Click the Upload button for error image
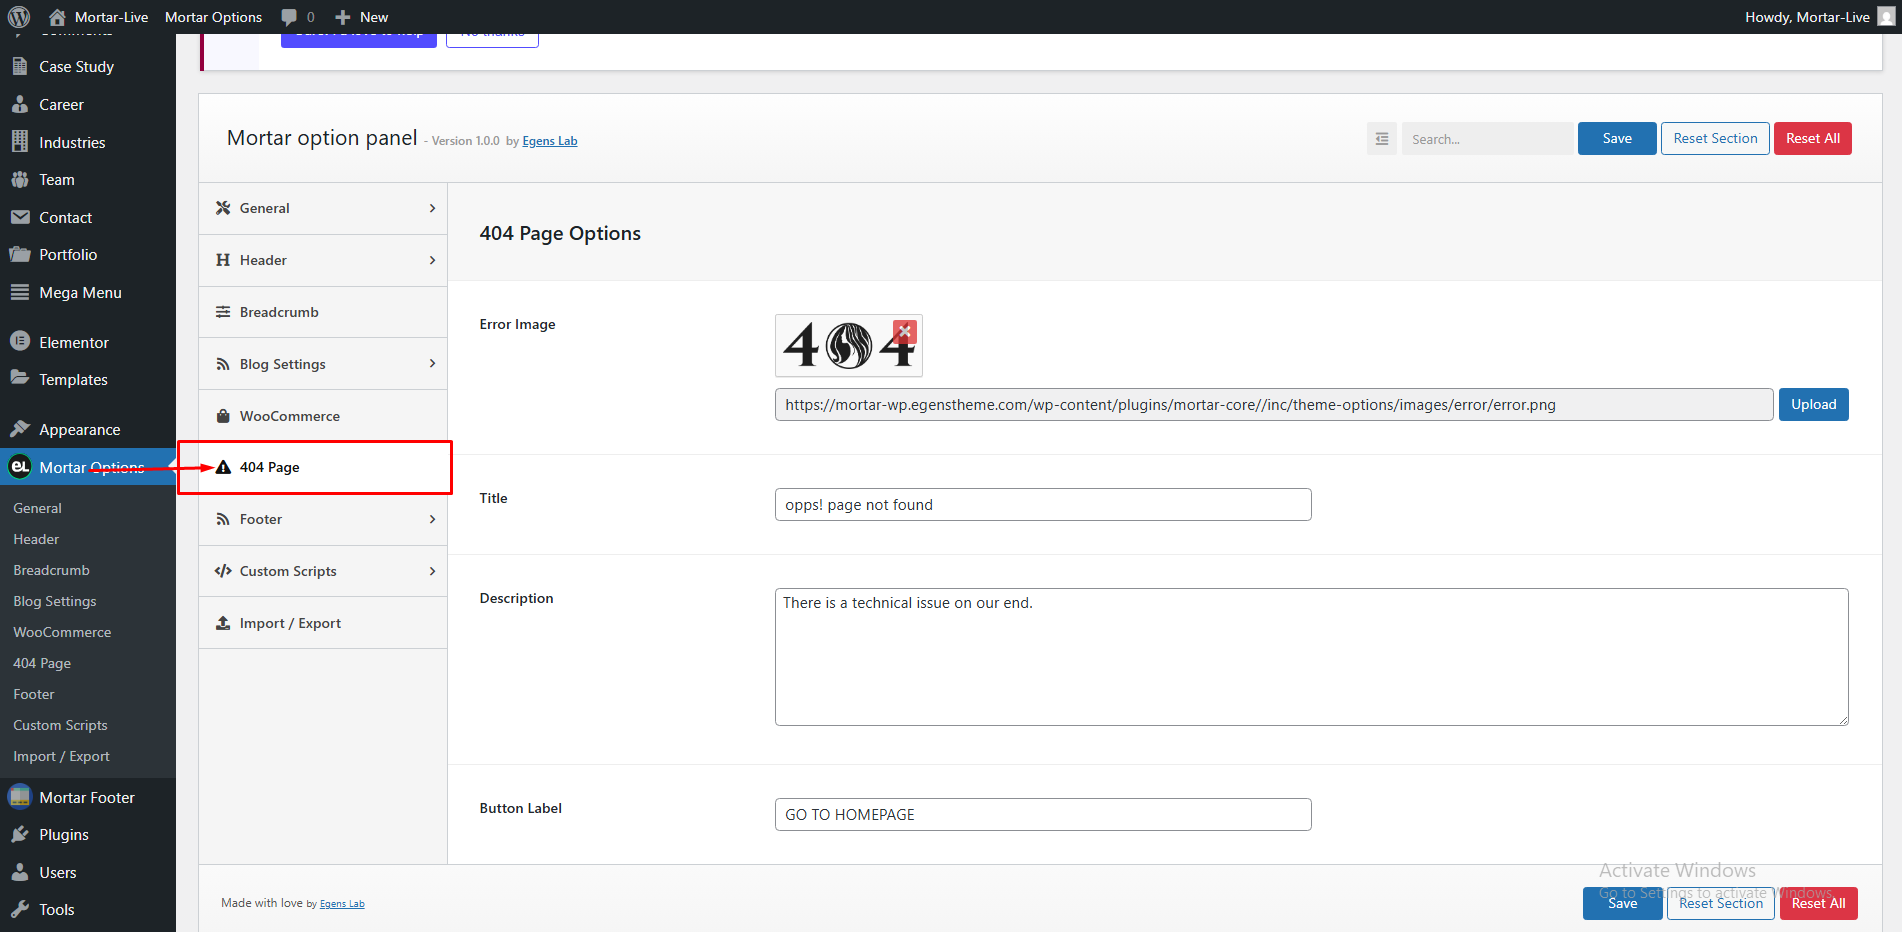Viewport: 1902px width, 932px height. pyautogui.click(x=1813, y=405)
